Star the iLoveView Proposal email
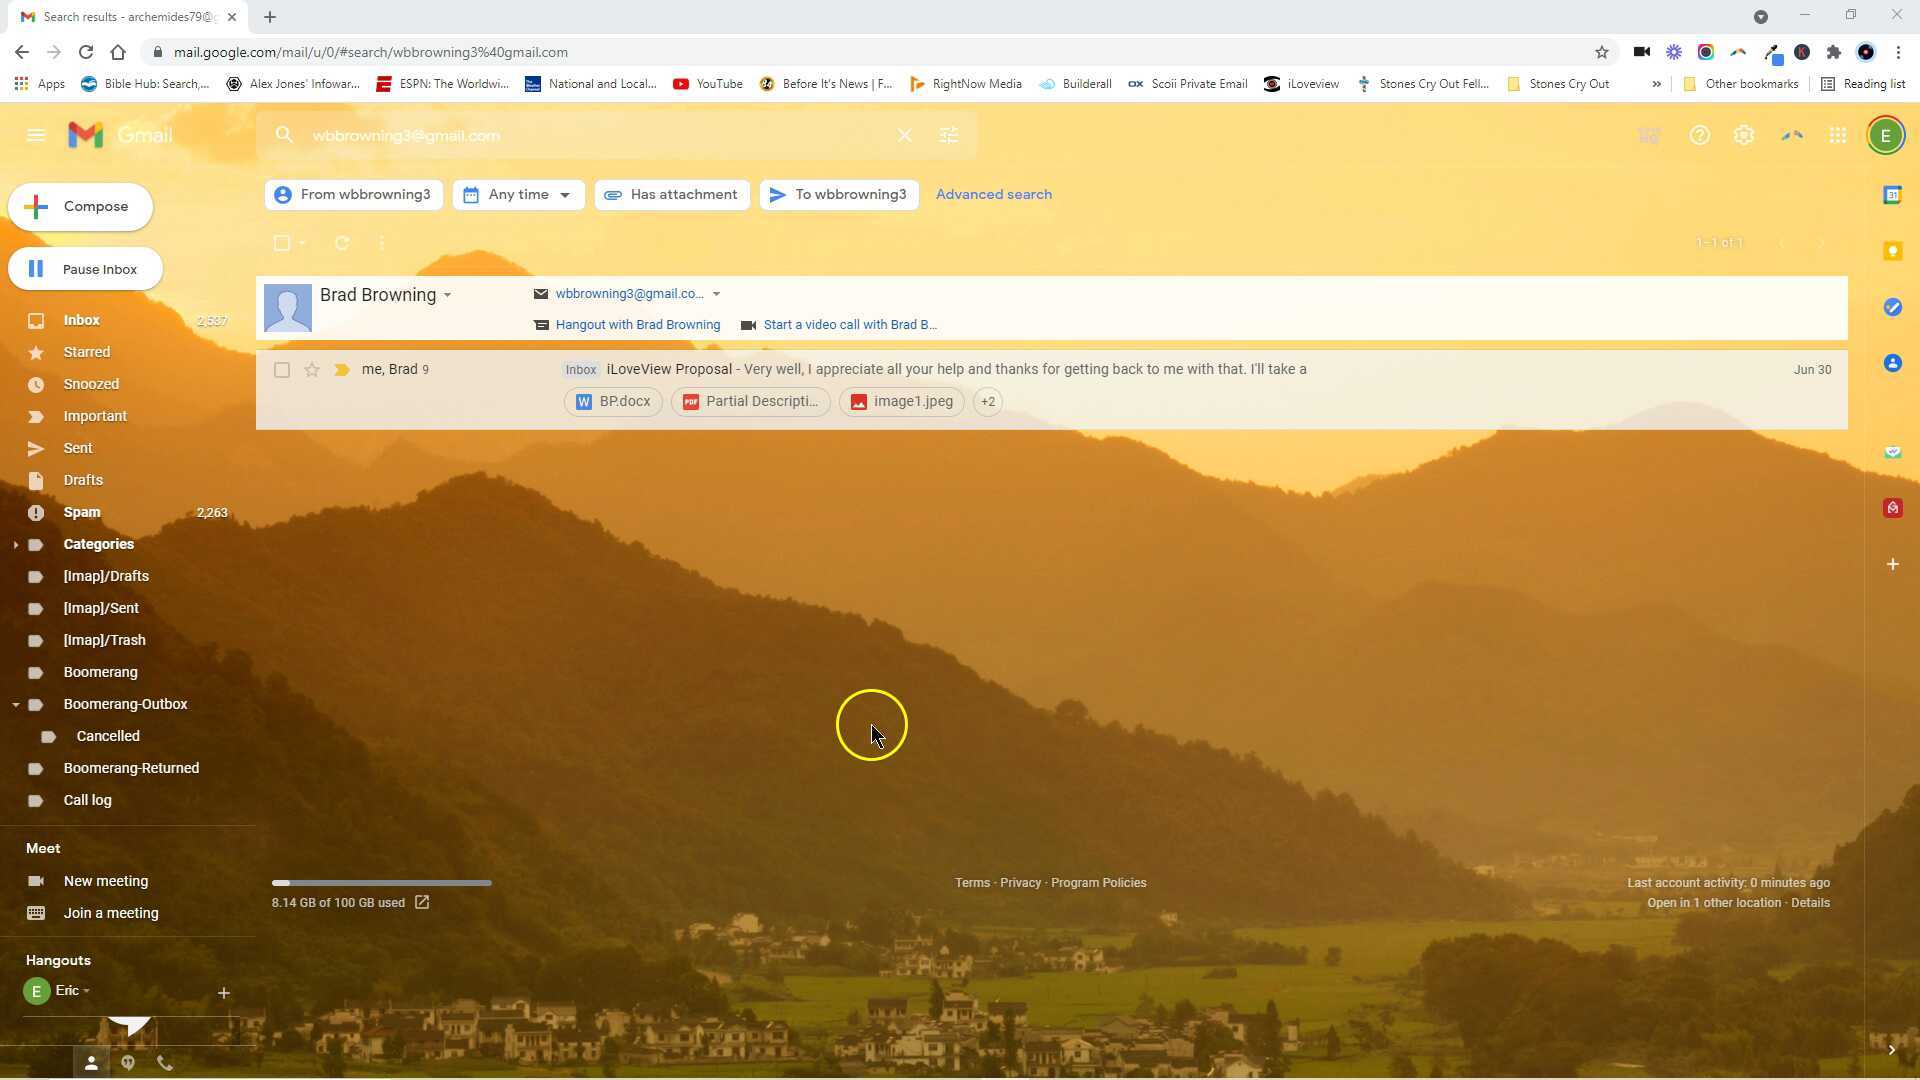Image resolution: width=1920 pixels, height=1080 pixels. click(x=312, y=370)
